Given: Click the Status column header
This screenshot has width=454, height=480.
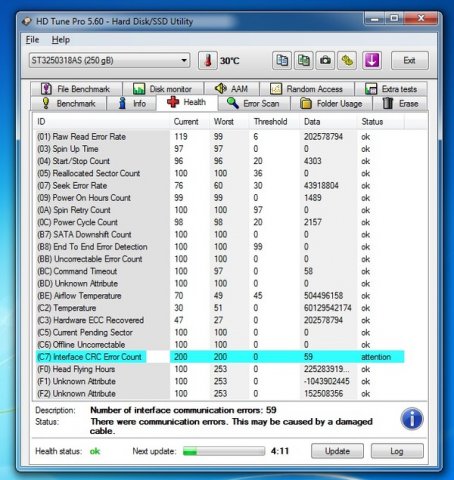Looking at the screenshot, I should pos(381,122).
